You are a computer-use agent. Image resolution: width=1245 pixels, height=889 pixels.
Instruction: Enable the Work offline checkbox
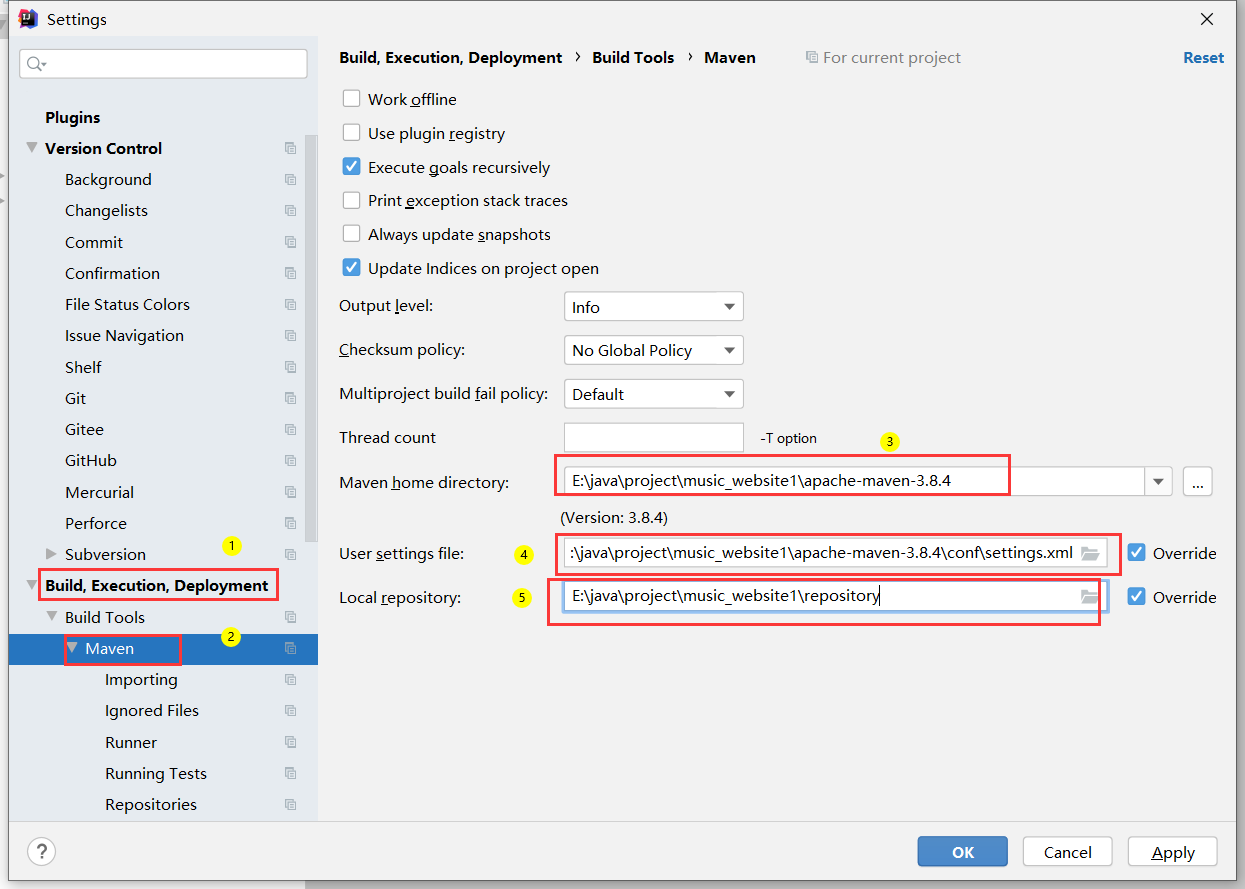click(351, 99)
